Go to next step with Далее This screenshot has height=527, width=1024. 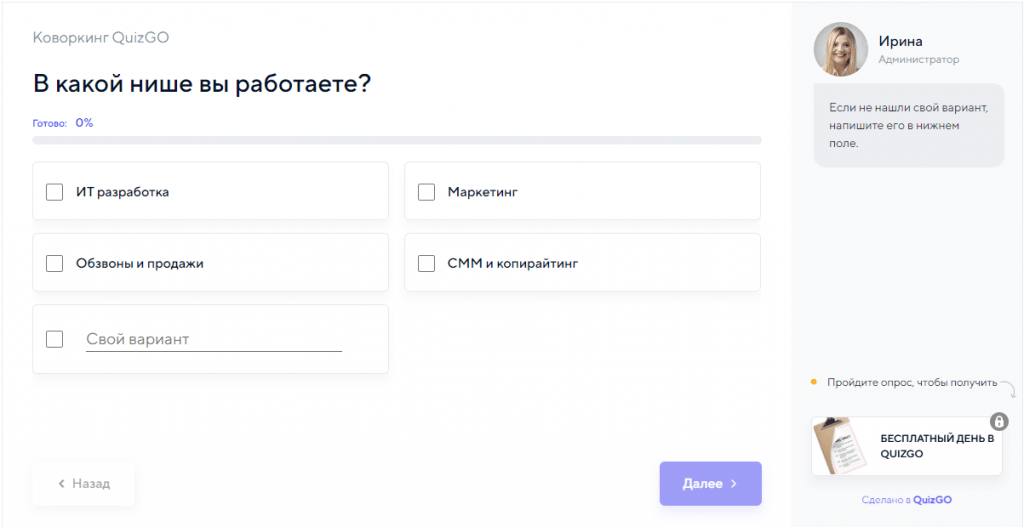tap(711, 484)
